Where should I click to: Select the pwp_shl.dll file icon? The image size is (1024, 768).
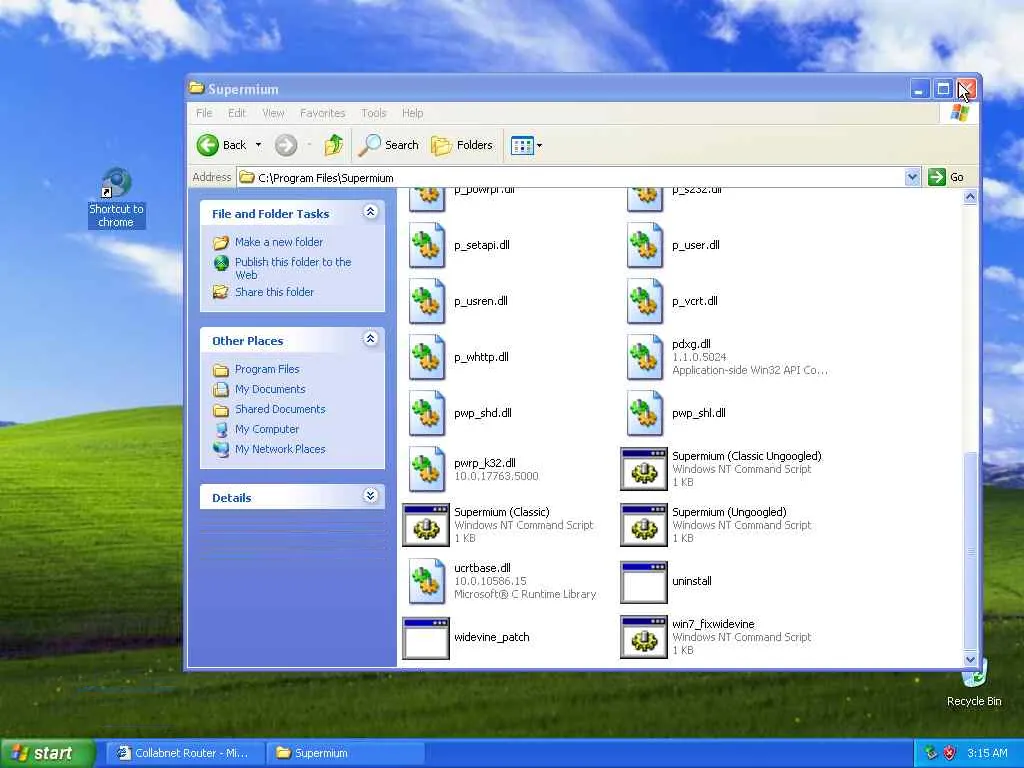click(x=645, y=413)
